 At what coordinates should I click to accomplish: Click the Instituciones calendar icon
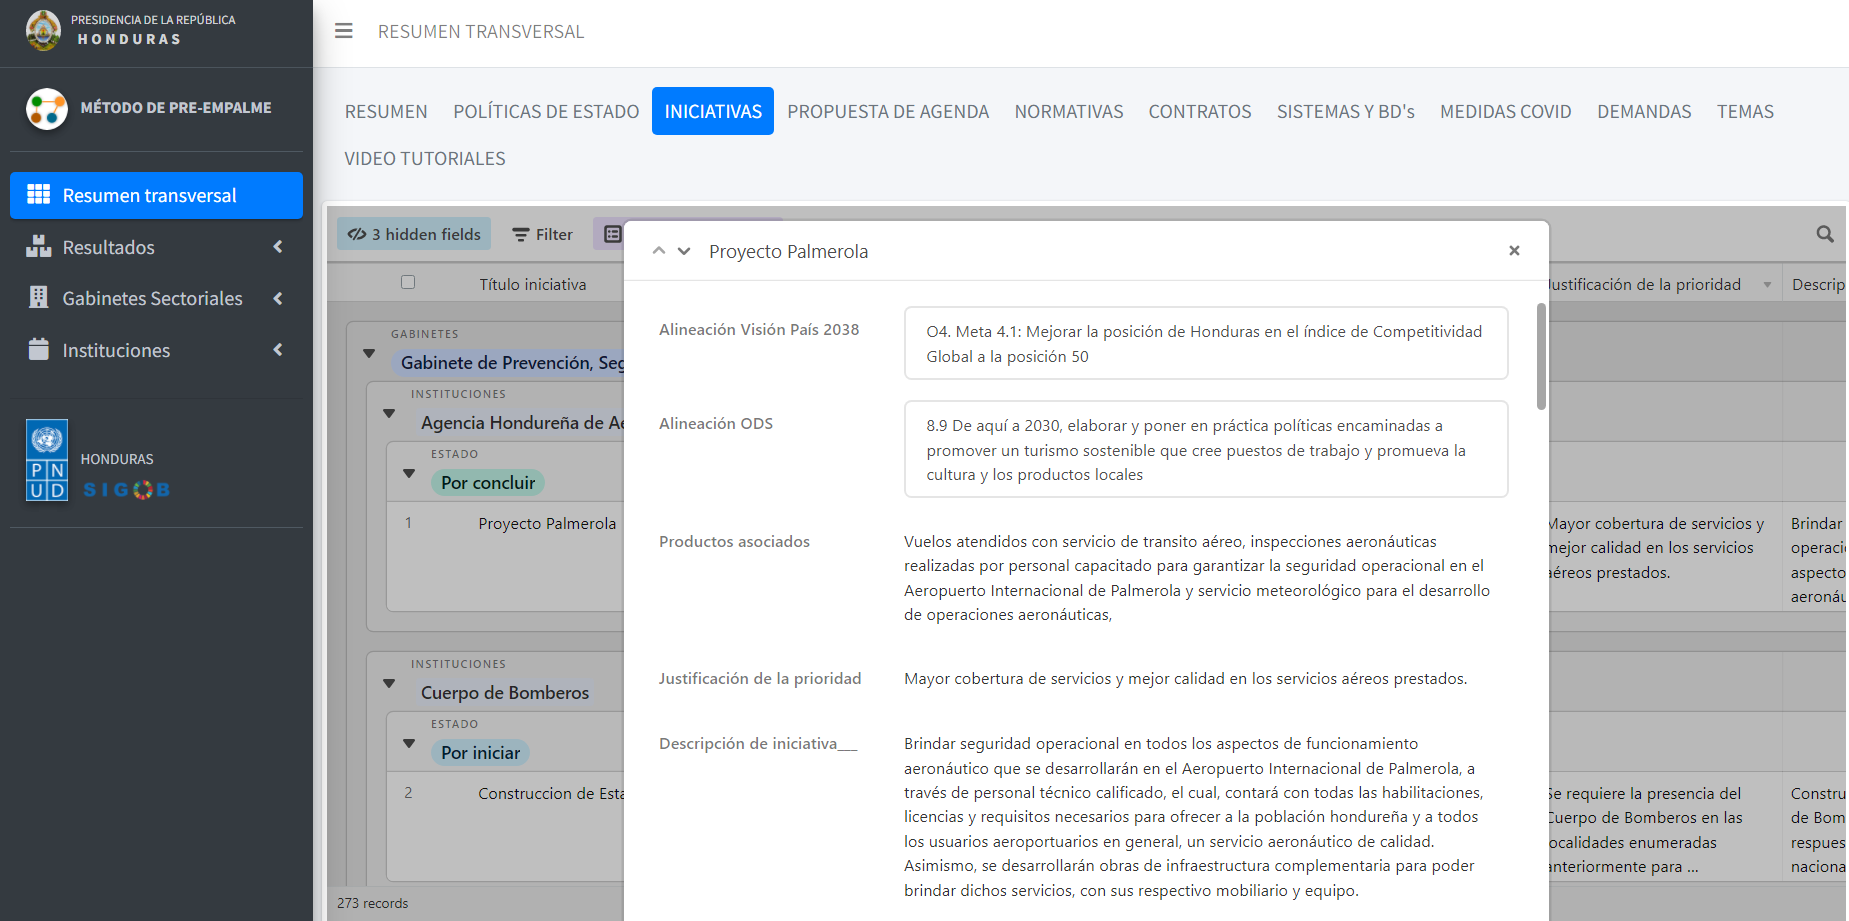tap(38, 349)
